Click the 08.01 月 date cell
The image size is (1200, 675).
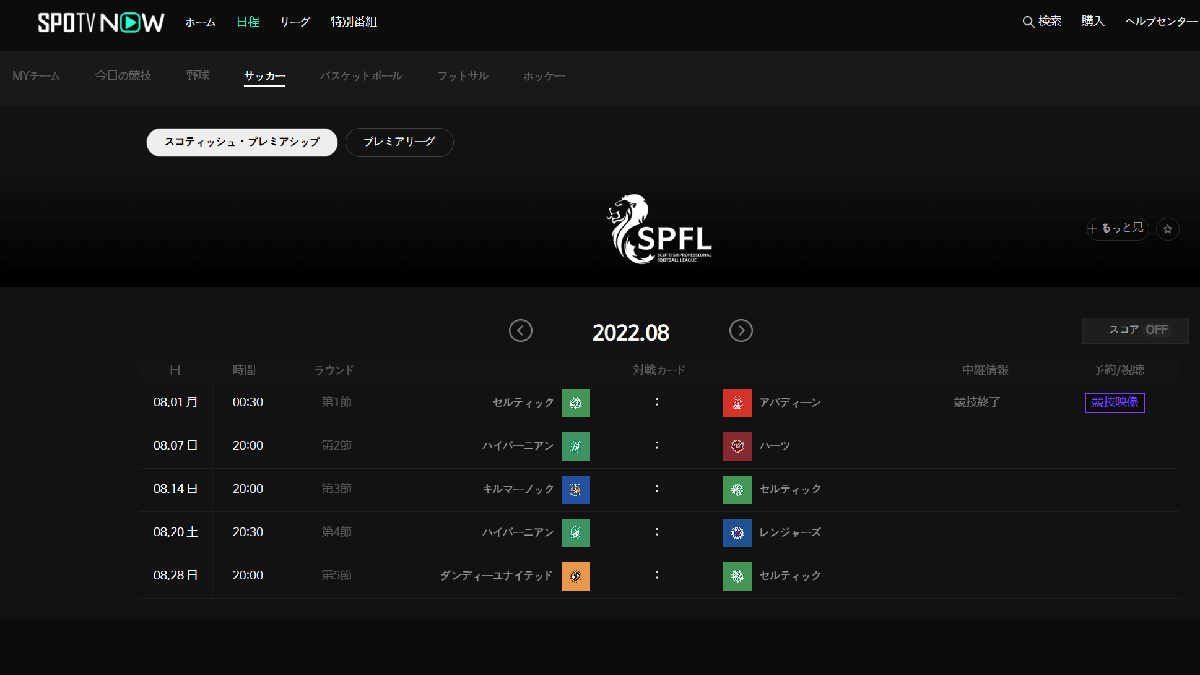tap(175, 403)
